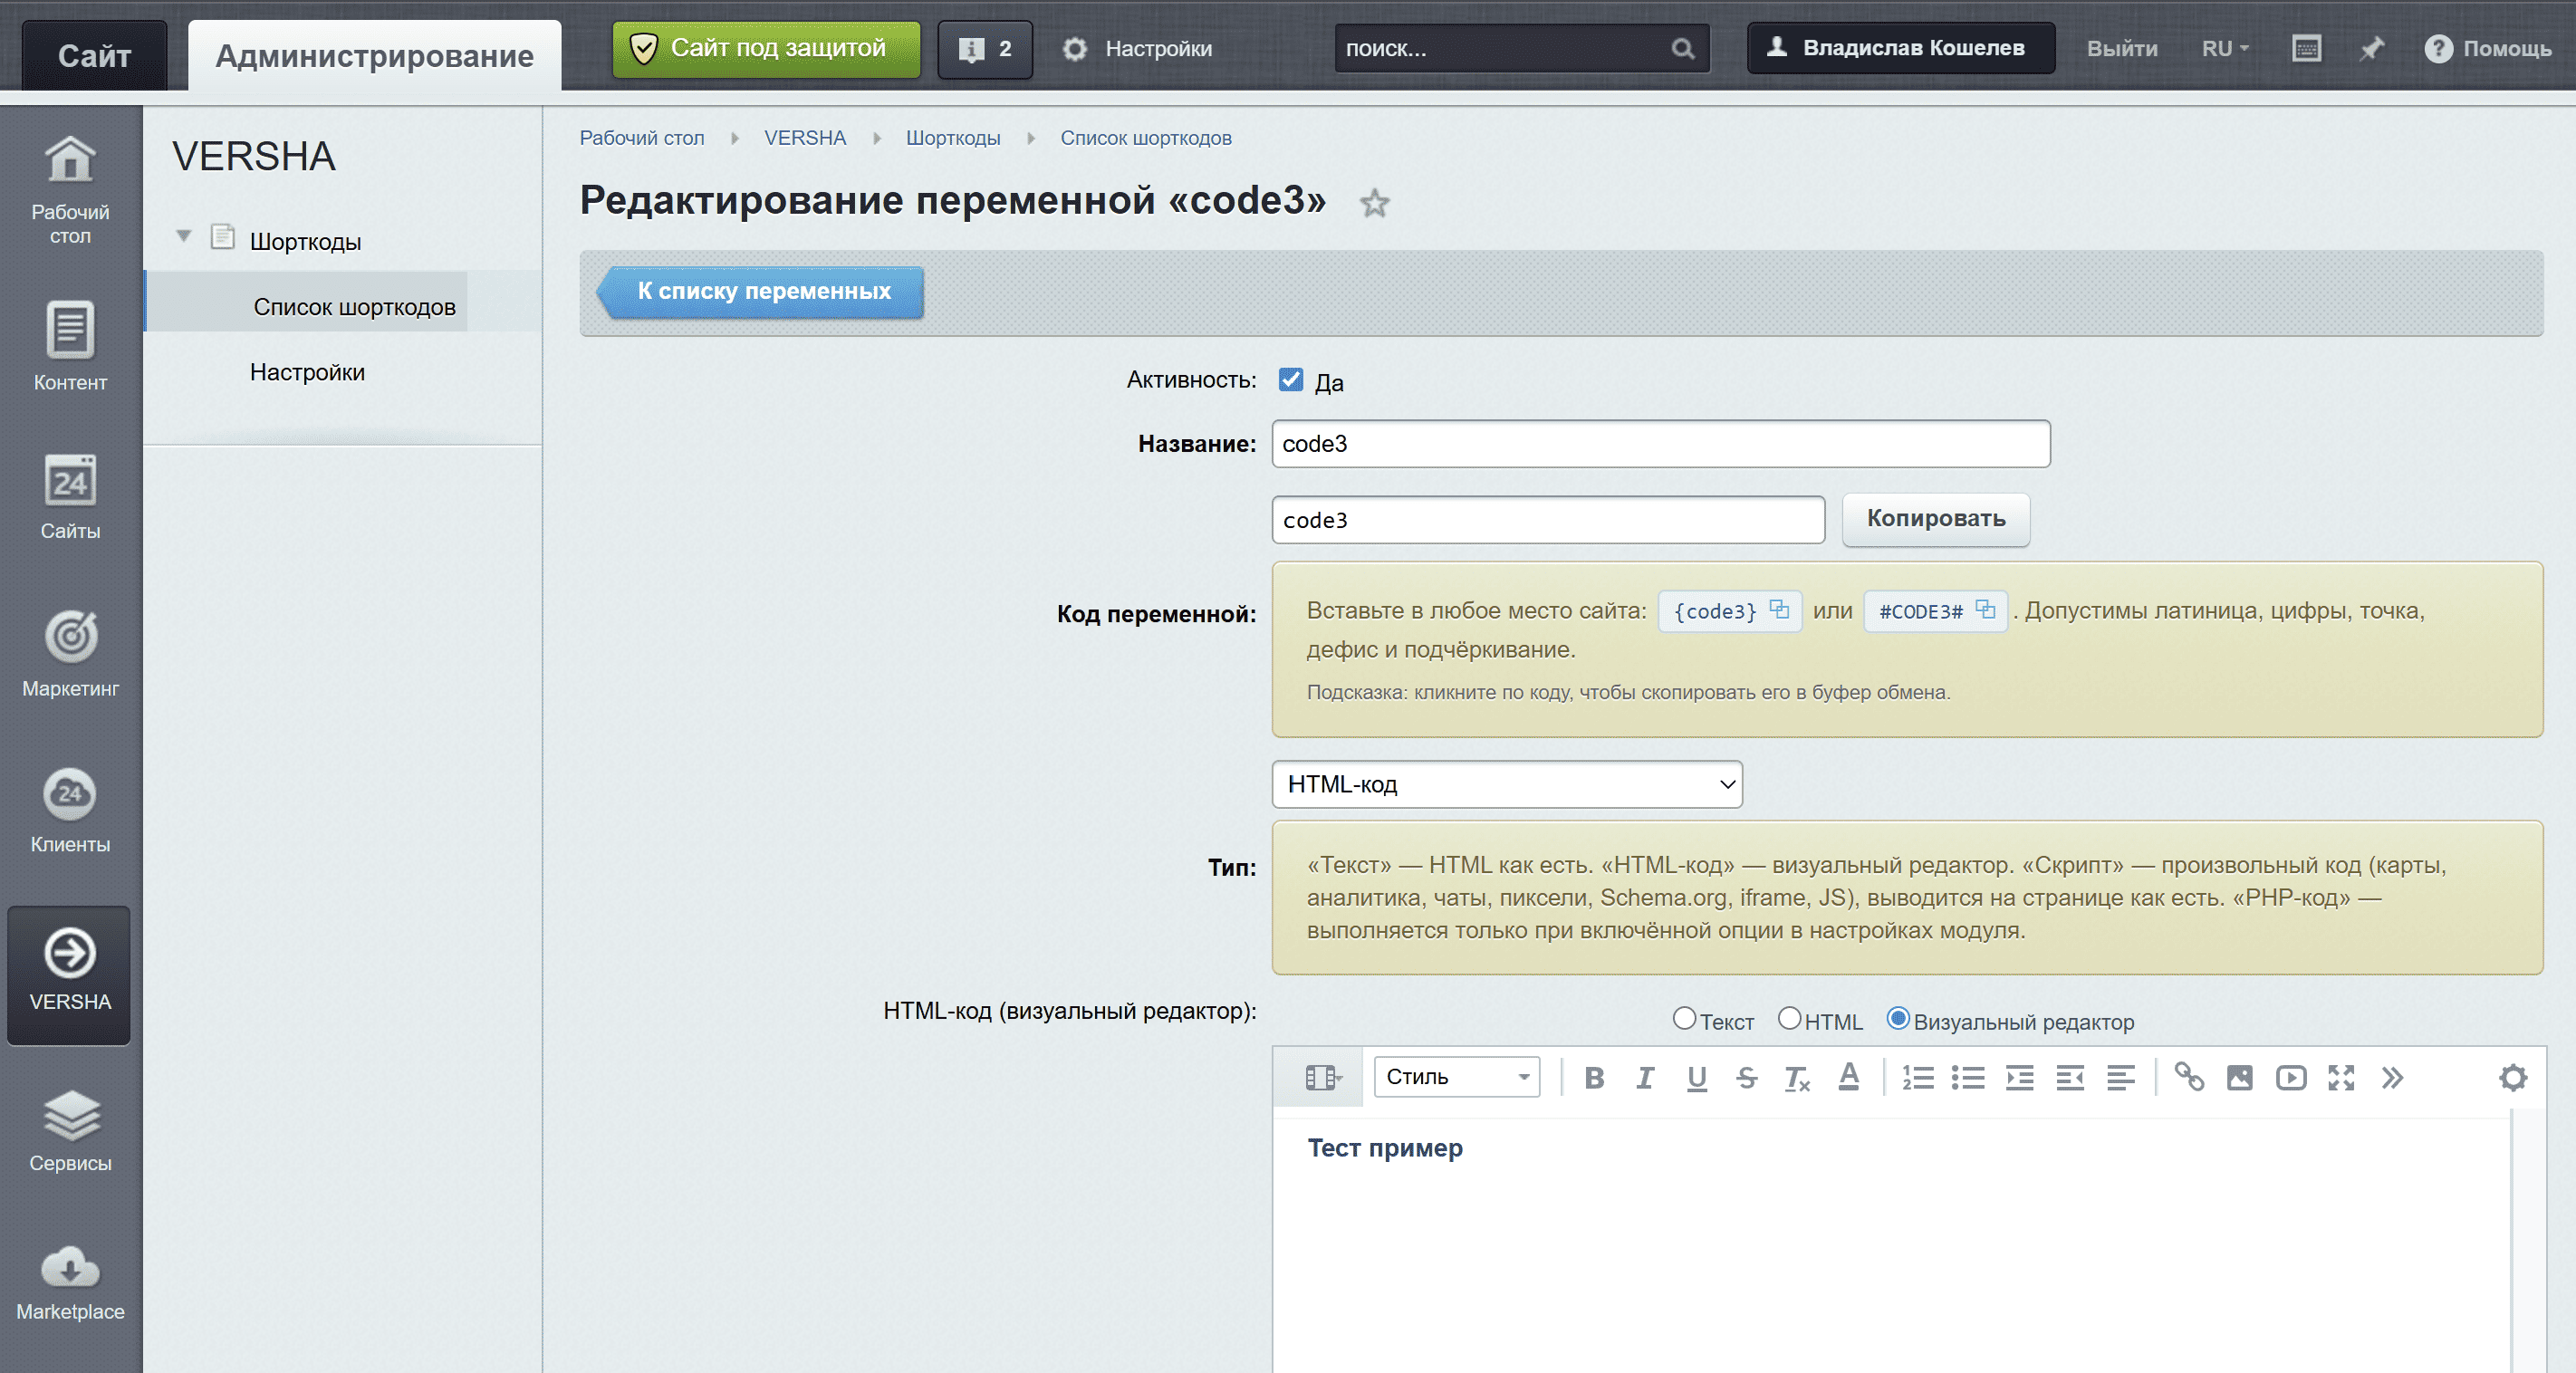
Task: Click the top search field
Action: pyautogui.click(x=1521, y=48)
